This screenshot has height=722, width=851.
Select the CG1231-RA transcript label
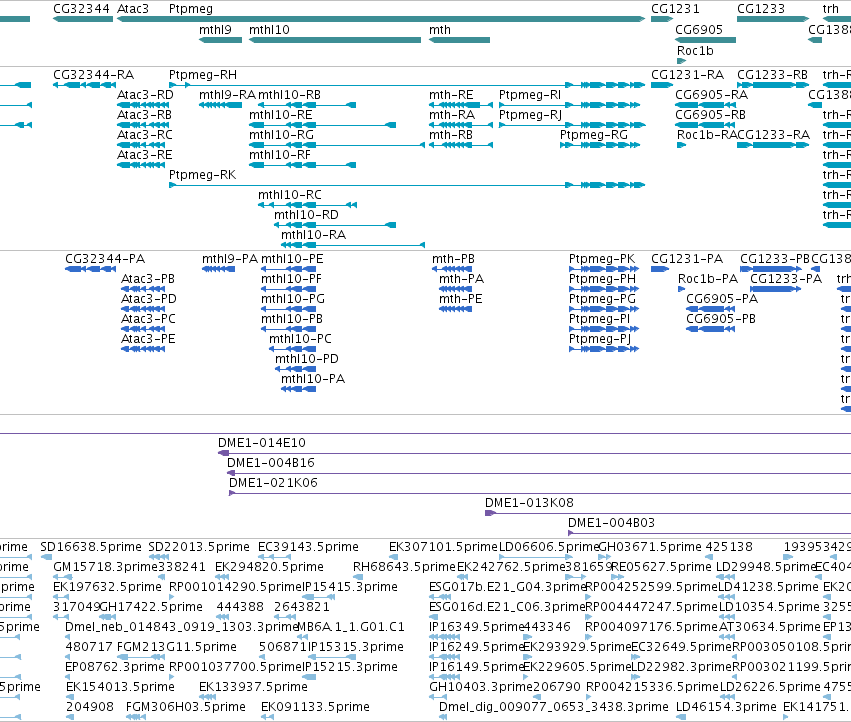tap(688, 75)
